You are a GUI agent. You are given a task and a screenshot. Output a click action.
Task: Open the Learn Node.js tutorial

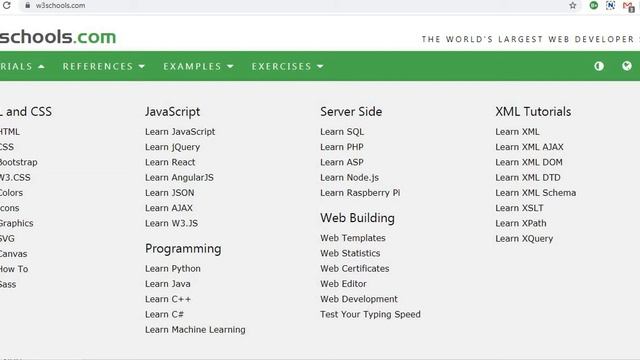349,178
